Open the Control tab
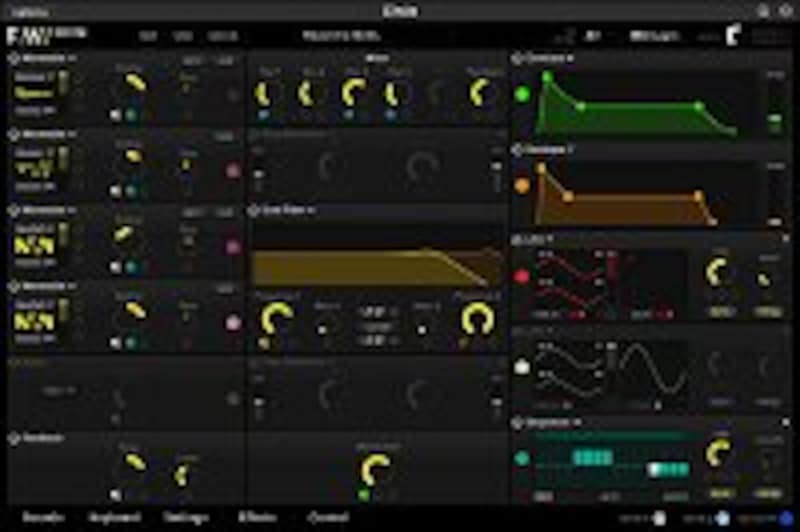This screenshot has height=532, width=800. pos(328,517)
